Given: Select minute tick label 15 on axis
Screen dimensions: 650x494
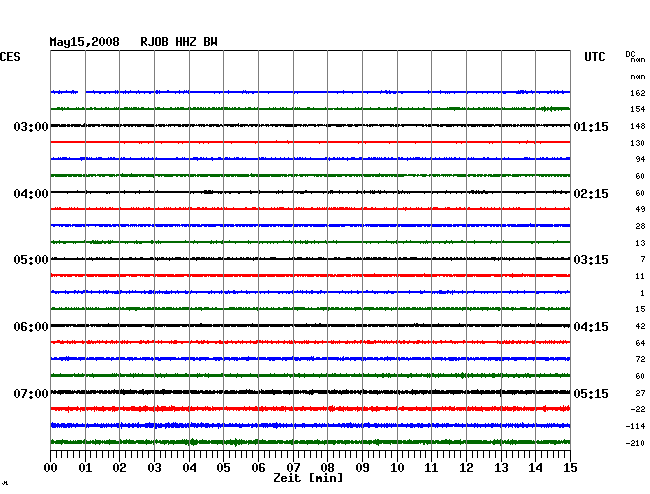Looking at the screenshot, I should (x=570, y=467).
